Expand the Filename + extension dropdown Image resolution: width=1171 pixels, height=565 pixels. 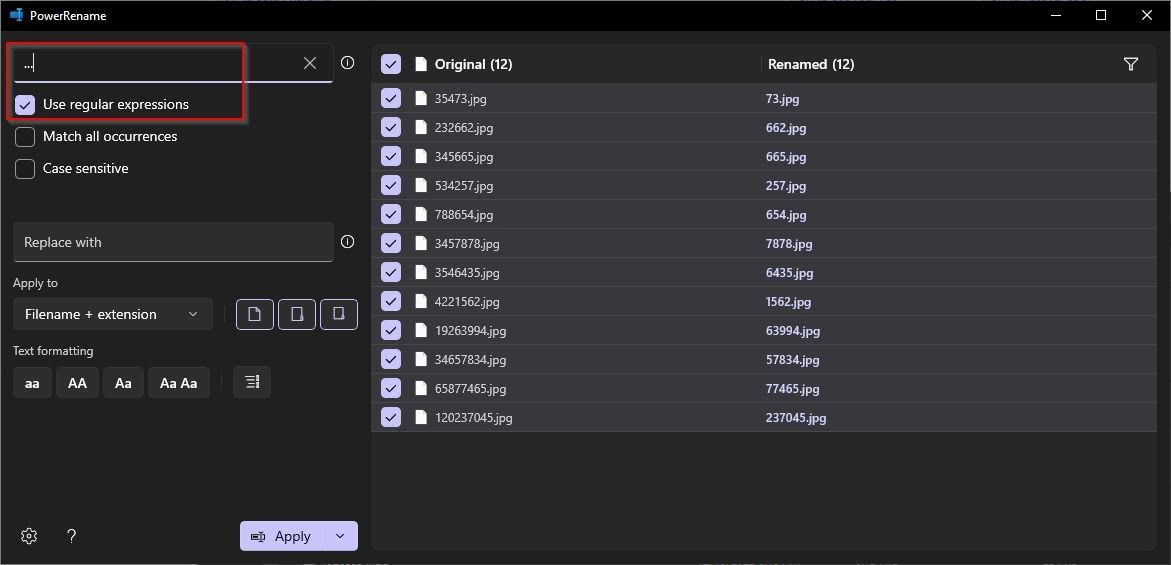click(112, 314)
